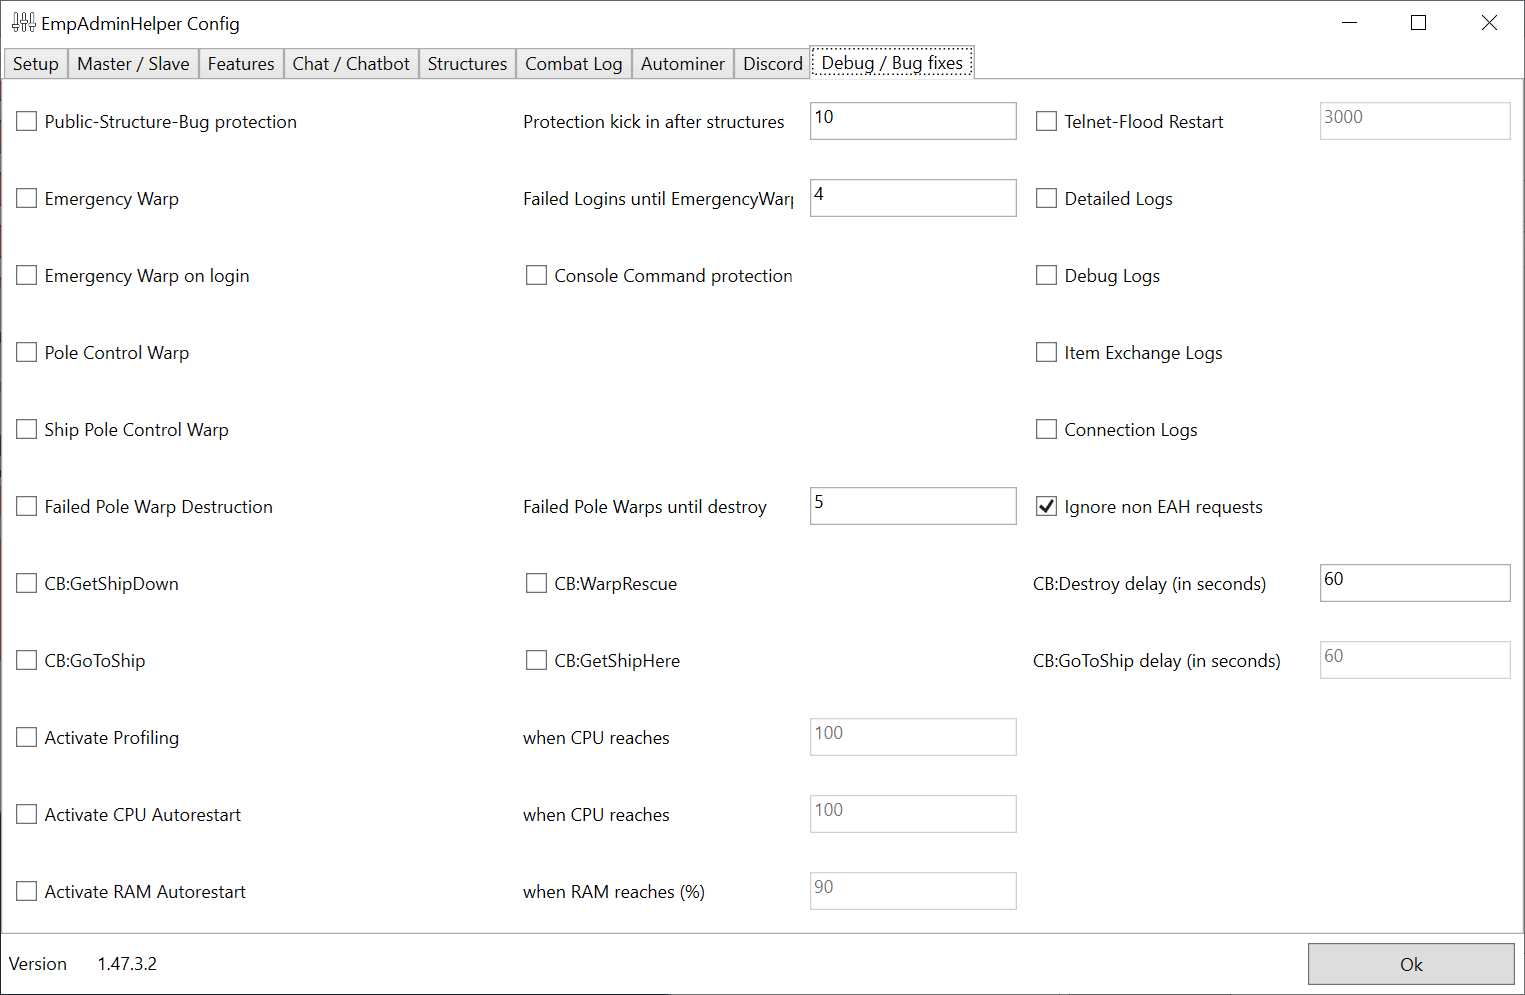Enable the Activate Profiling checkbox
This screenshot has height=995, width=1525.
click(27, 737)
